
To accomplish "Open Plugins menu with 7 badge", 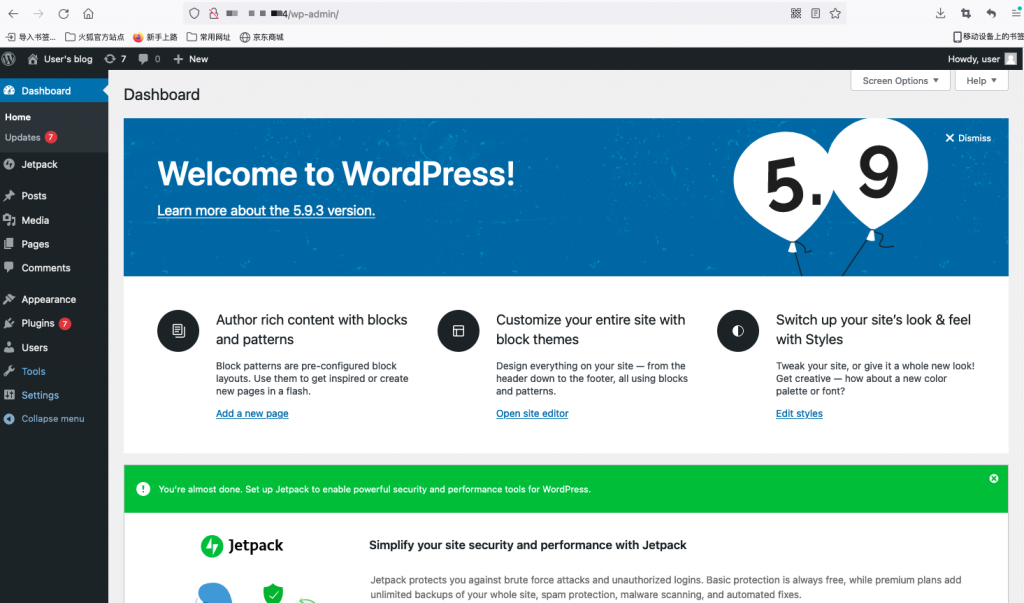I will click(54, 323).
